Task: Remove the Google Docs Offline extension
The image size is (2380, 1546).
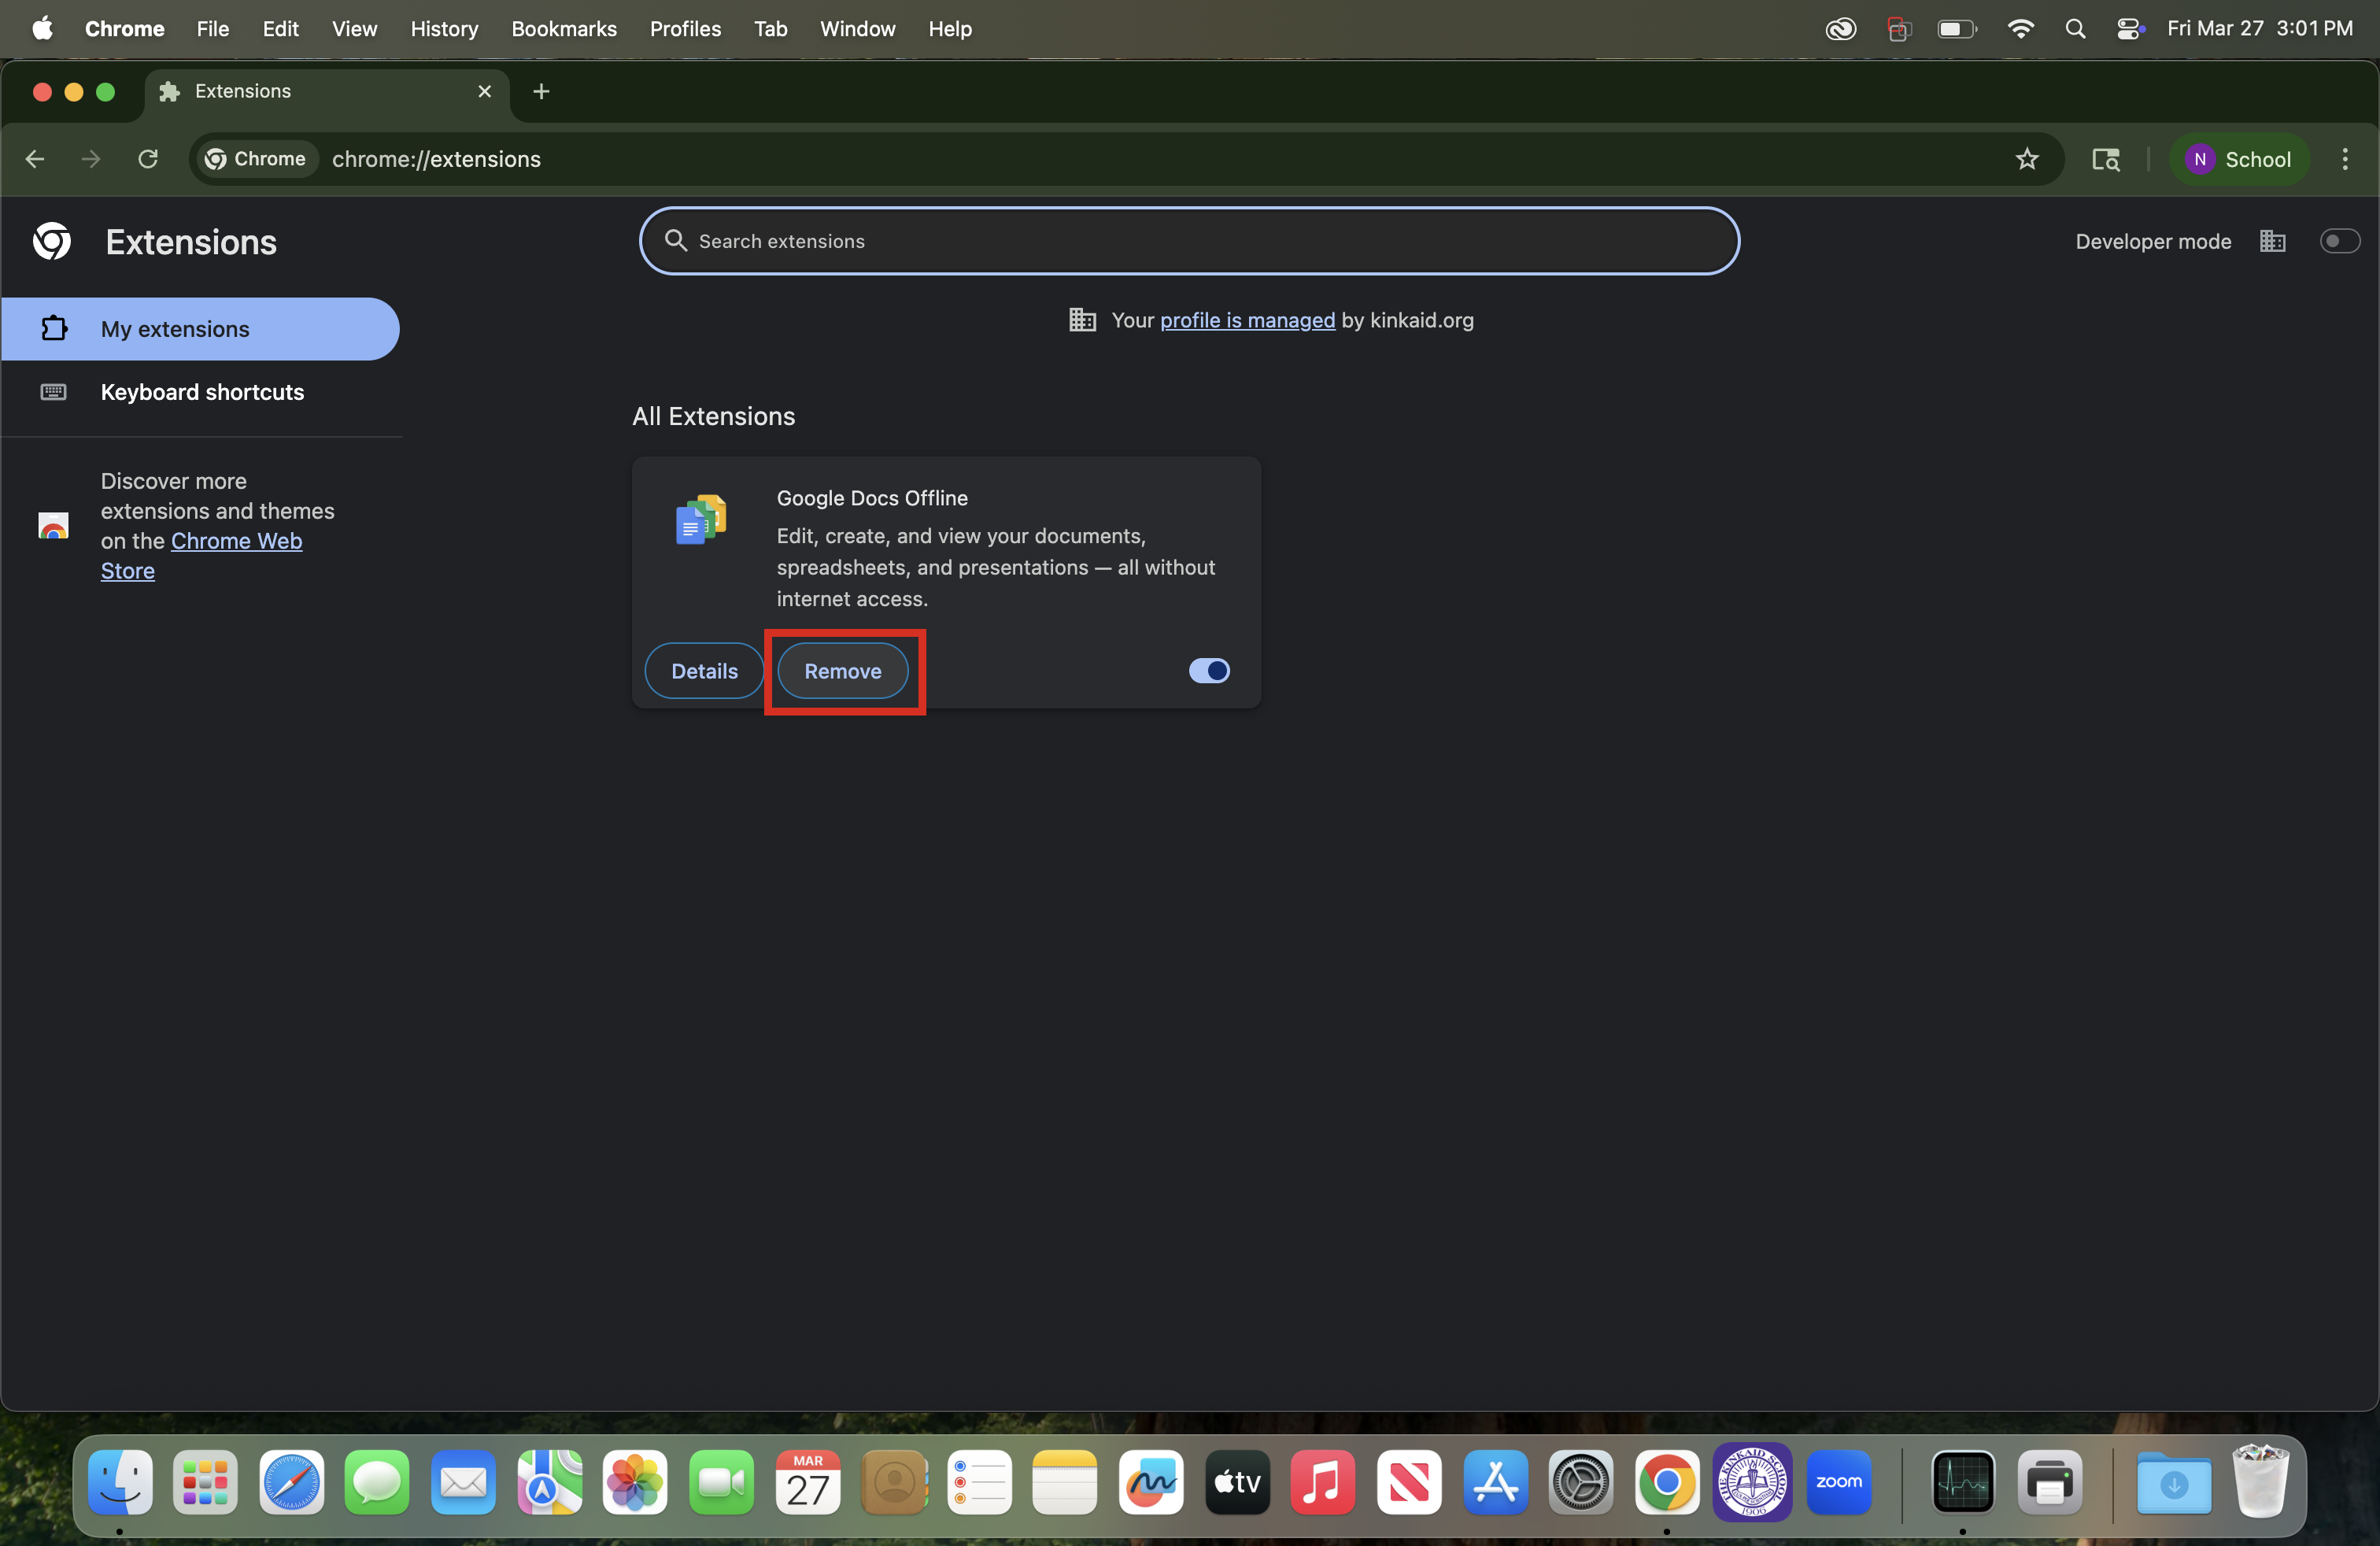Action: coord(842,671)
